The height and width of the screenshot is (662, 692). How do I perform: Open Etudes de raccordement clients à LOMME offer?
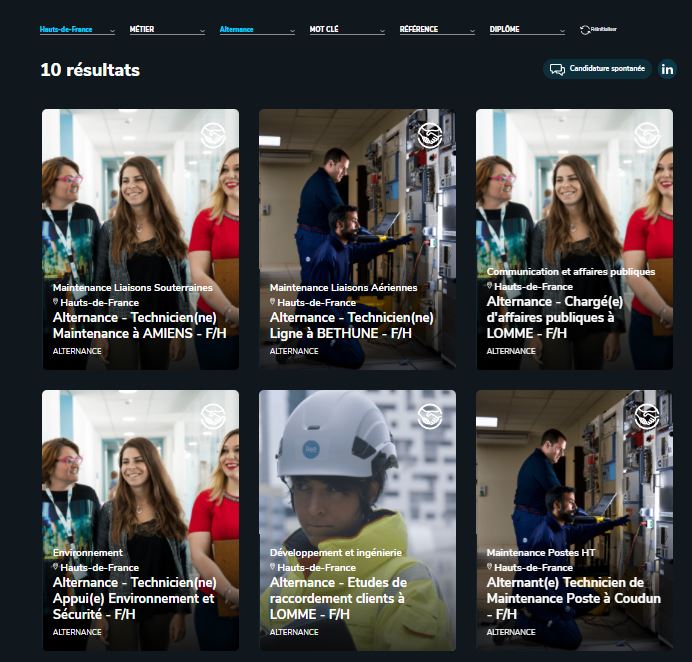pyautogui.click(x=338, y=598)
